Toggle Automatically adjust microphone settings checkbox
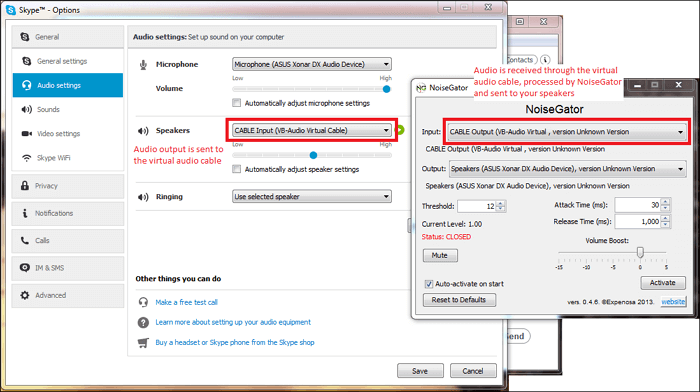This screenshot has height=392, width=700. point(237,103)
